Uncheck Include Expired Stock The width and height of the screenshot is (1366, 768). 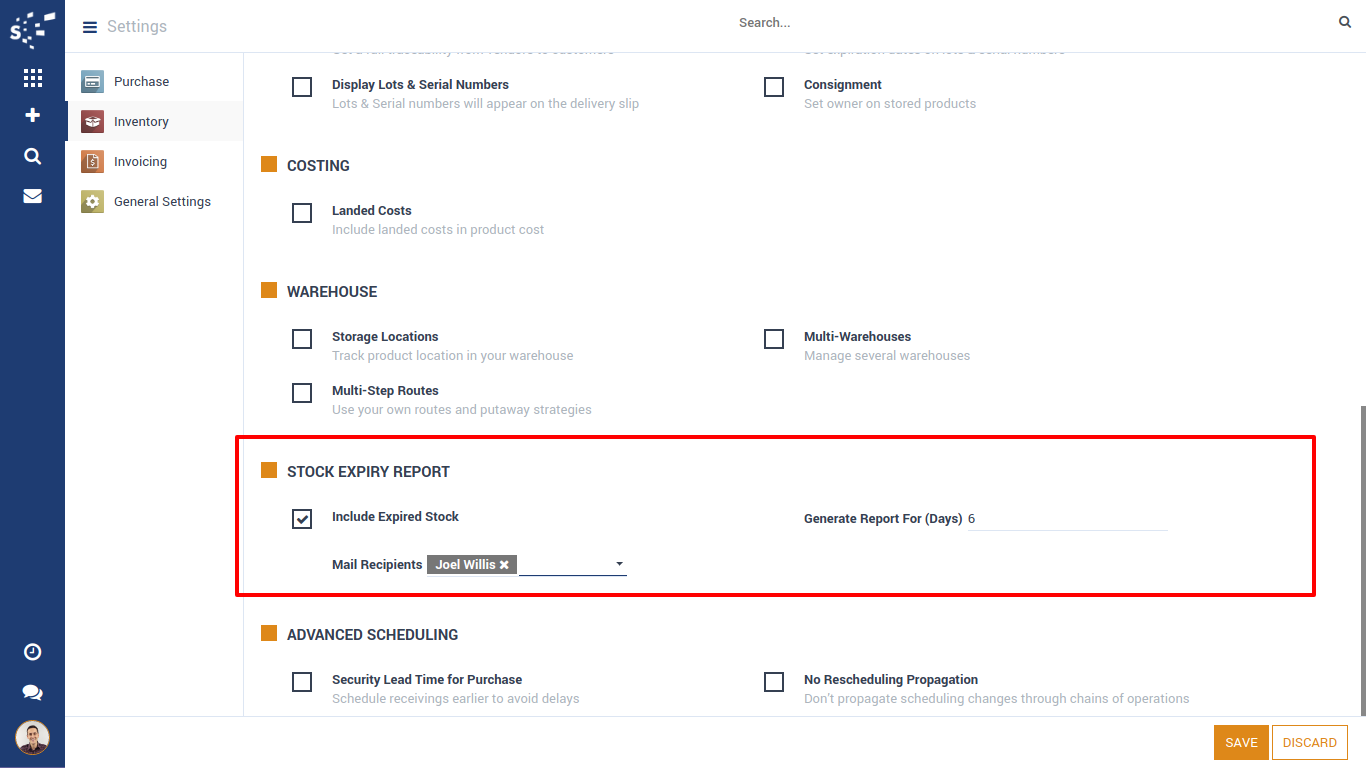(x=302, y=518)
